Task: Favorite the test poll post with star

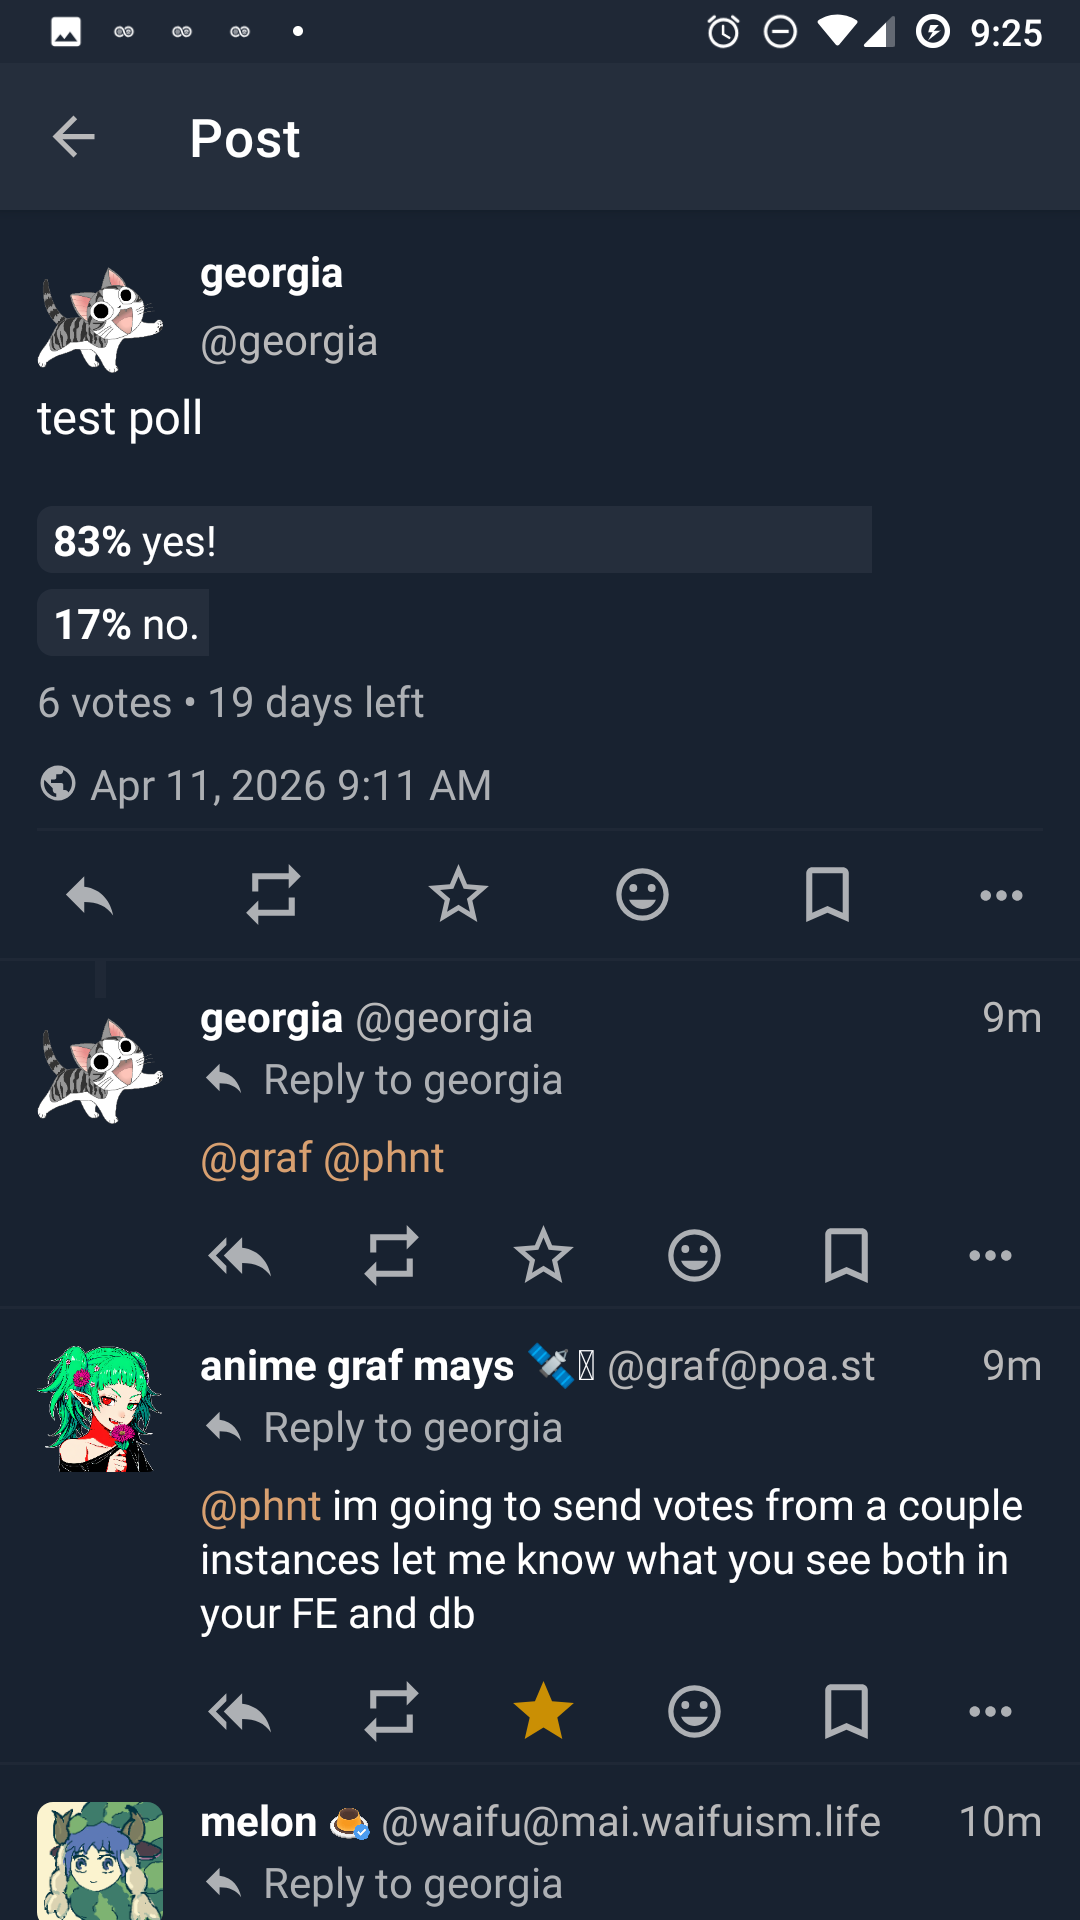Action: pos(458,895)
